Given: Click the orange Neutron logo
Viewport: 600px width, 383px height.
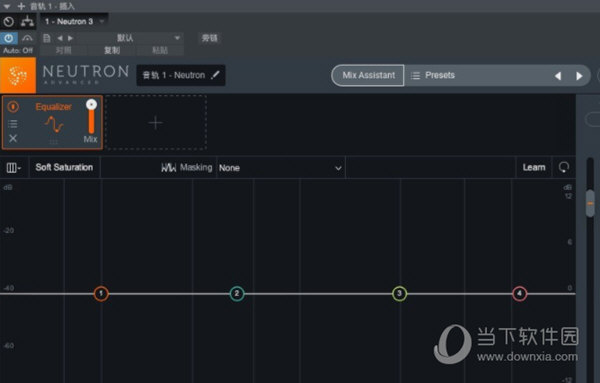Looking at the screenshot, I should (x=18, y=75).
